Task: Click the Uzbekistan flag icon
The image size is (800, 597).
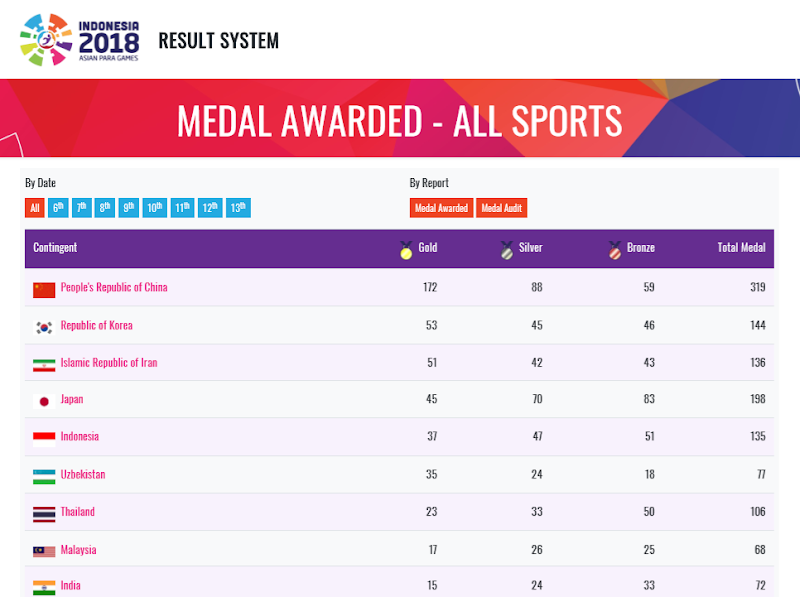Action: pyautogui.click(x=44, y=476)
